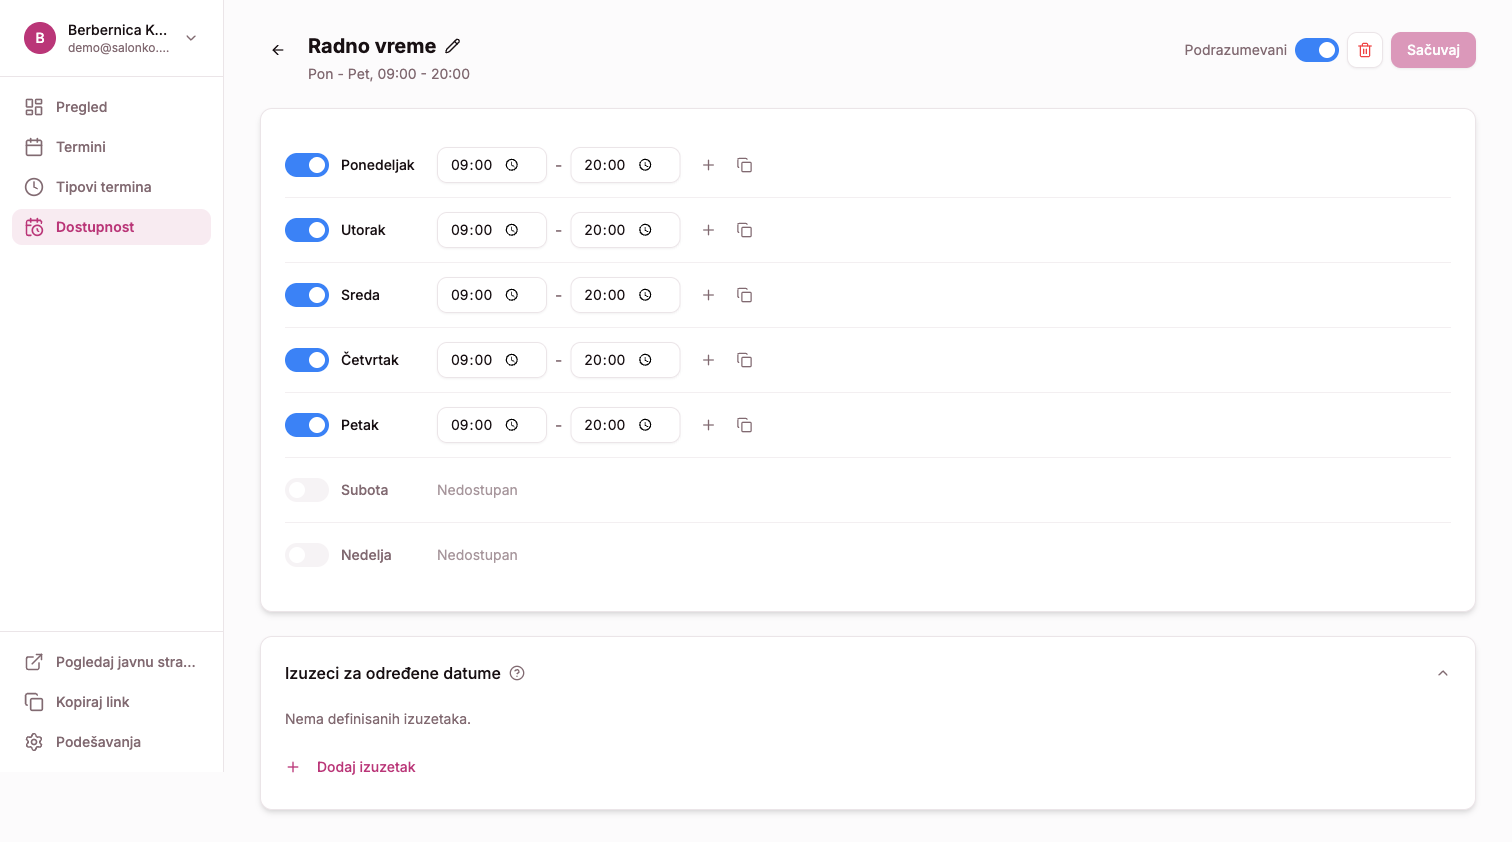Open Termini in the sidebar
This screenshot has height=842, width=1512.
click(x=81, y=147)
